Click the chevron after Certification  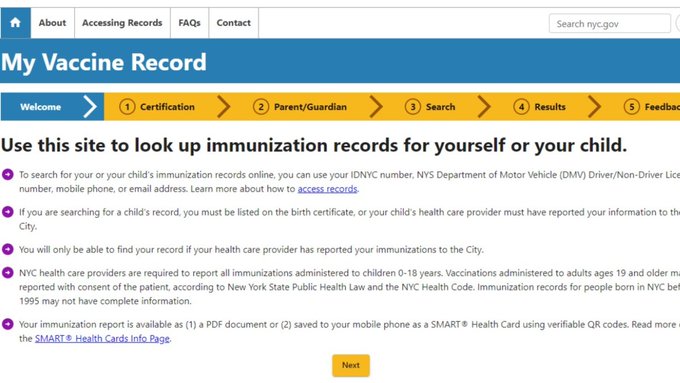[x=224, y=107]
